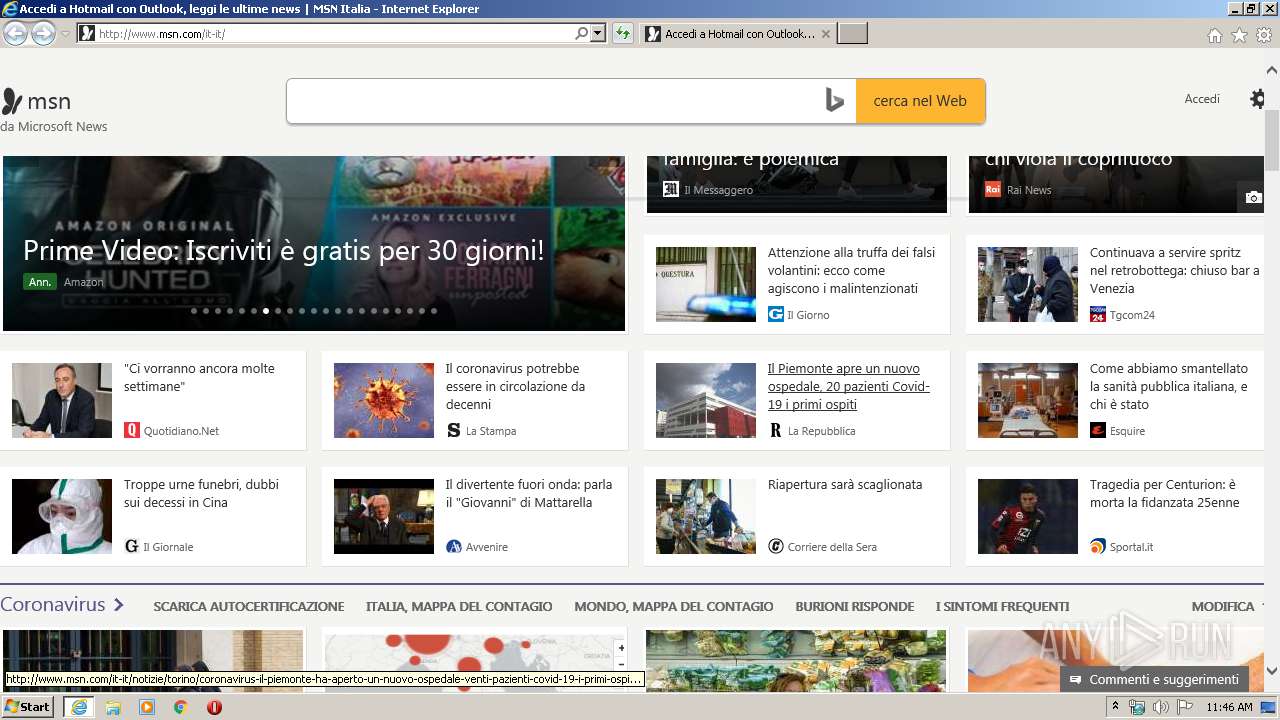This screenshot has width=1280, height=720.
Task: Open Windows Explorer folder taskbar icon
Action: tap(113, 707)
